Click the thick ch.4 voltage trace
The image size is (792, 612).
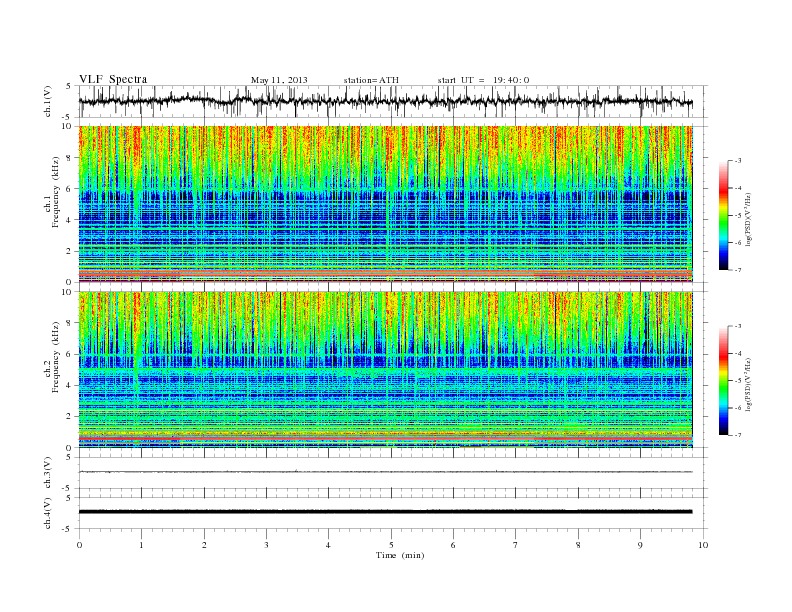coord(385,512)
